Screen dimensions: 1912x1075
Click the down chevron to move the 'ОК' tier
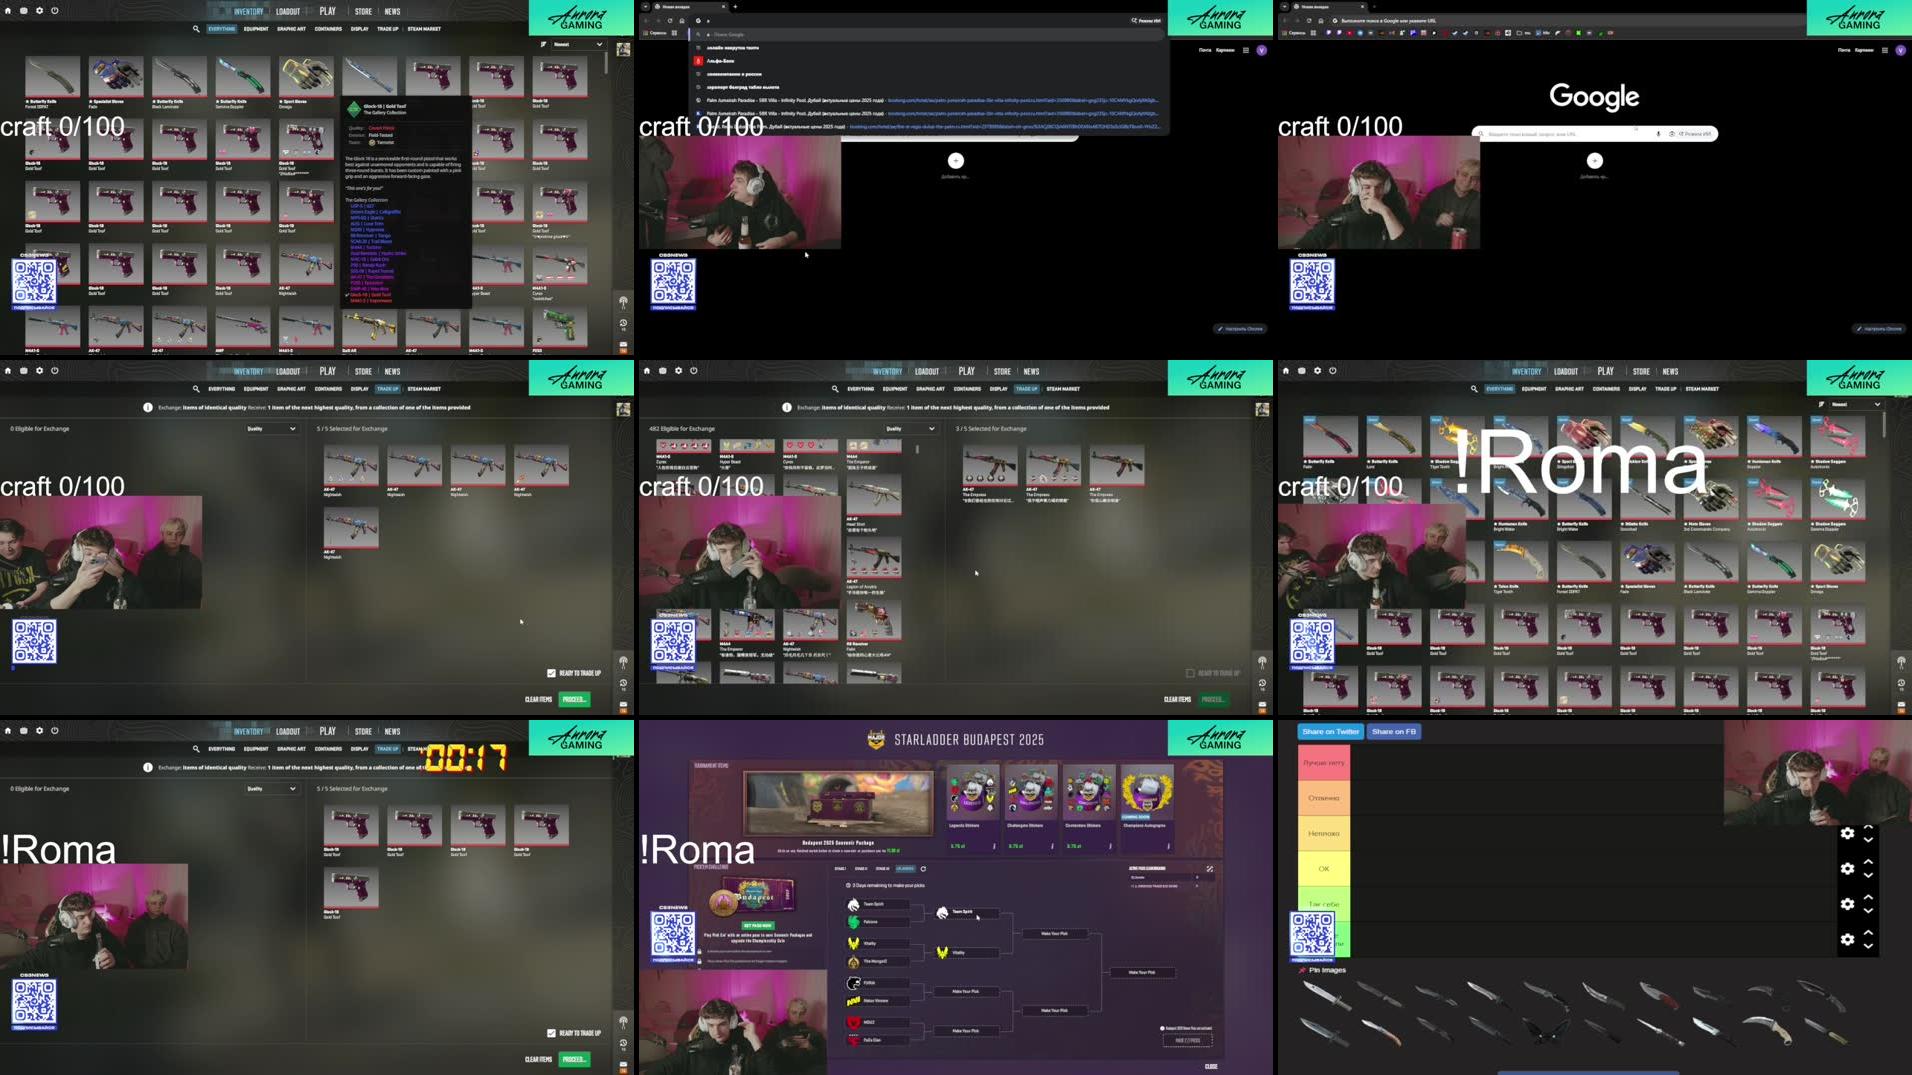1869,875
